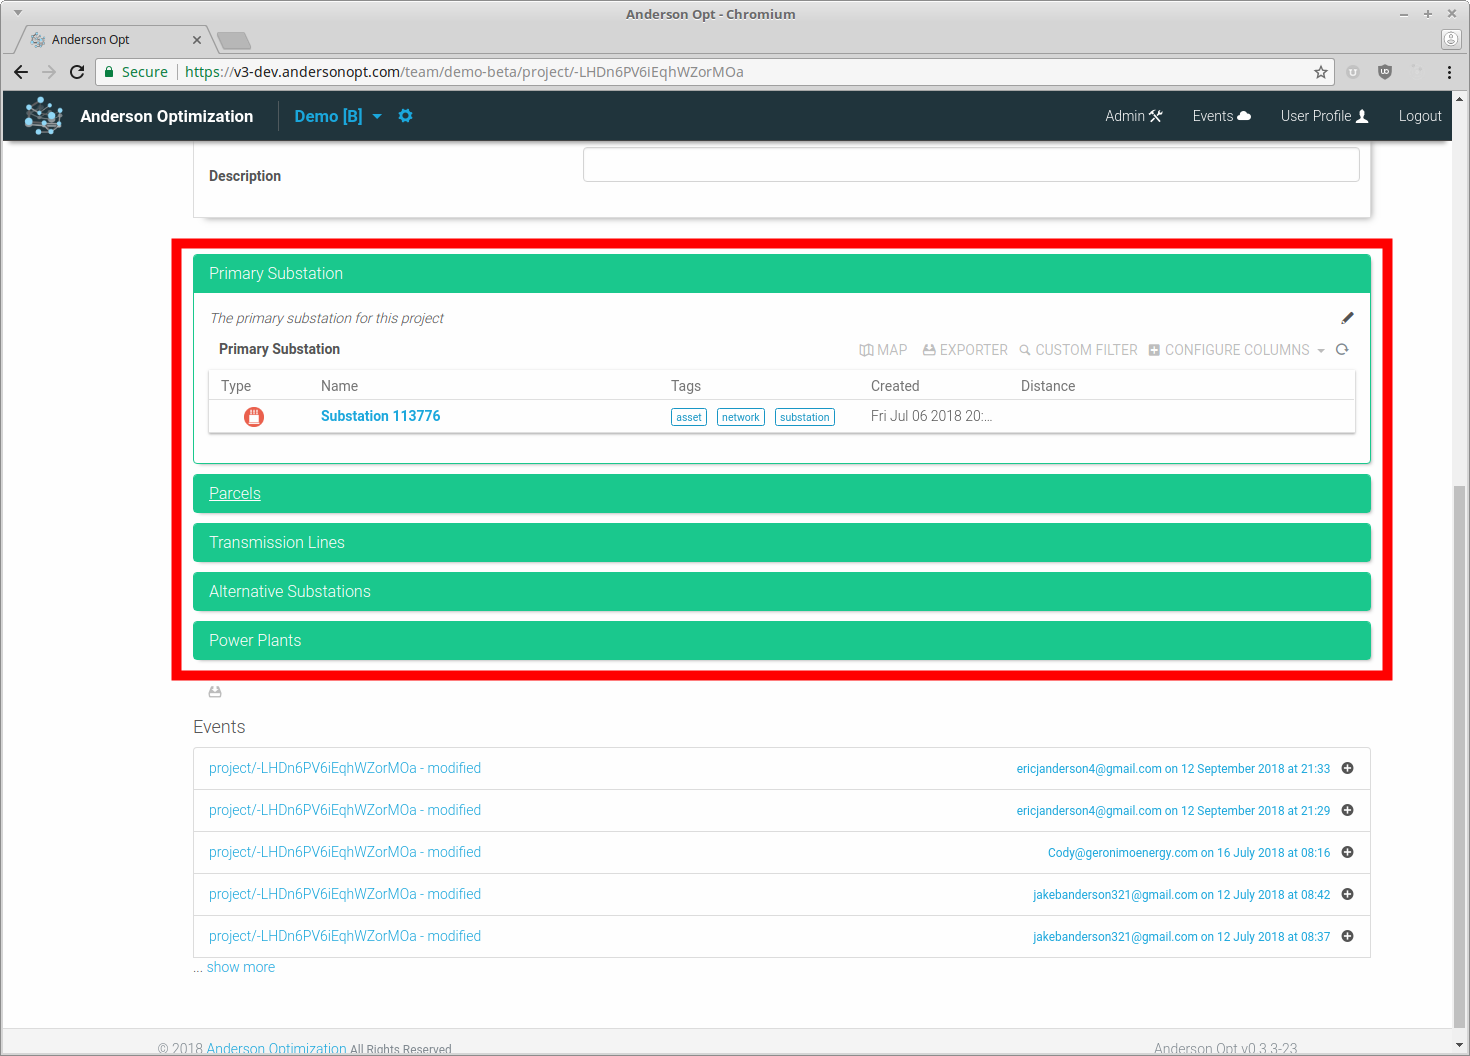The width and height of the screenshot is (1470, 1056).
Task: Click the shield extension icon
Action: [x=1385, y=72]
